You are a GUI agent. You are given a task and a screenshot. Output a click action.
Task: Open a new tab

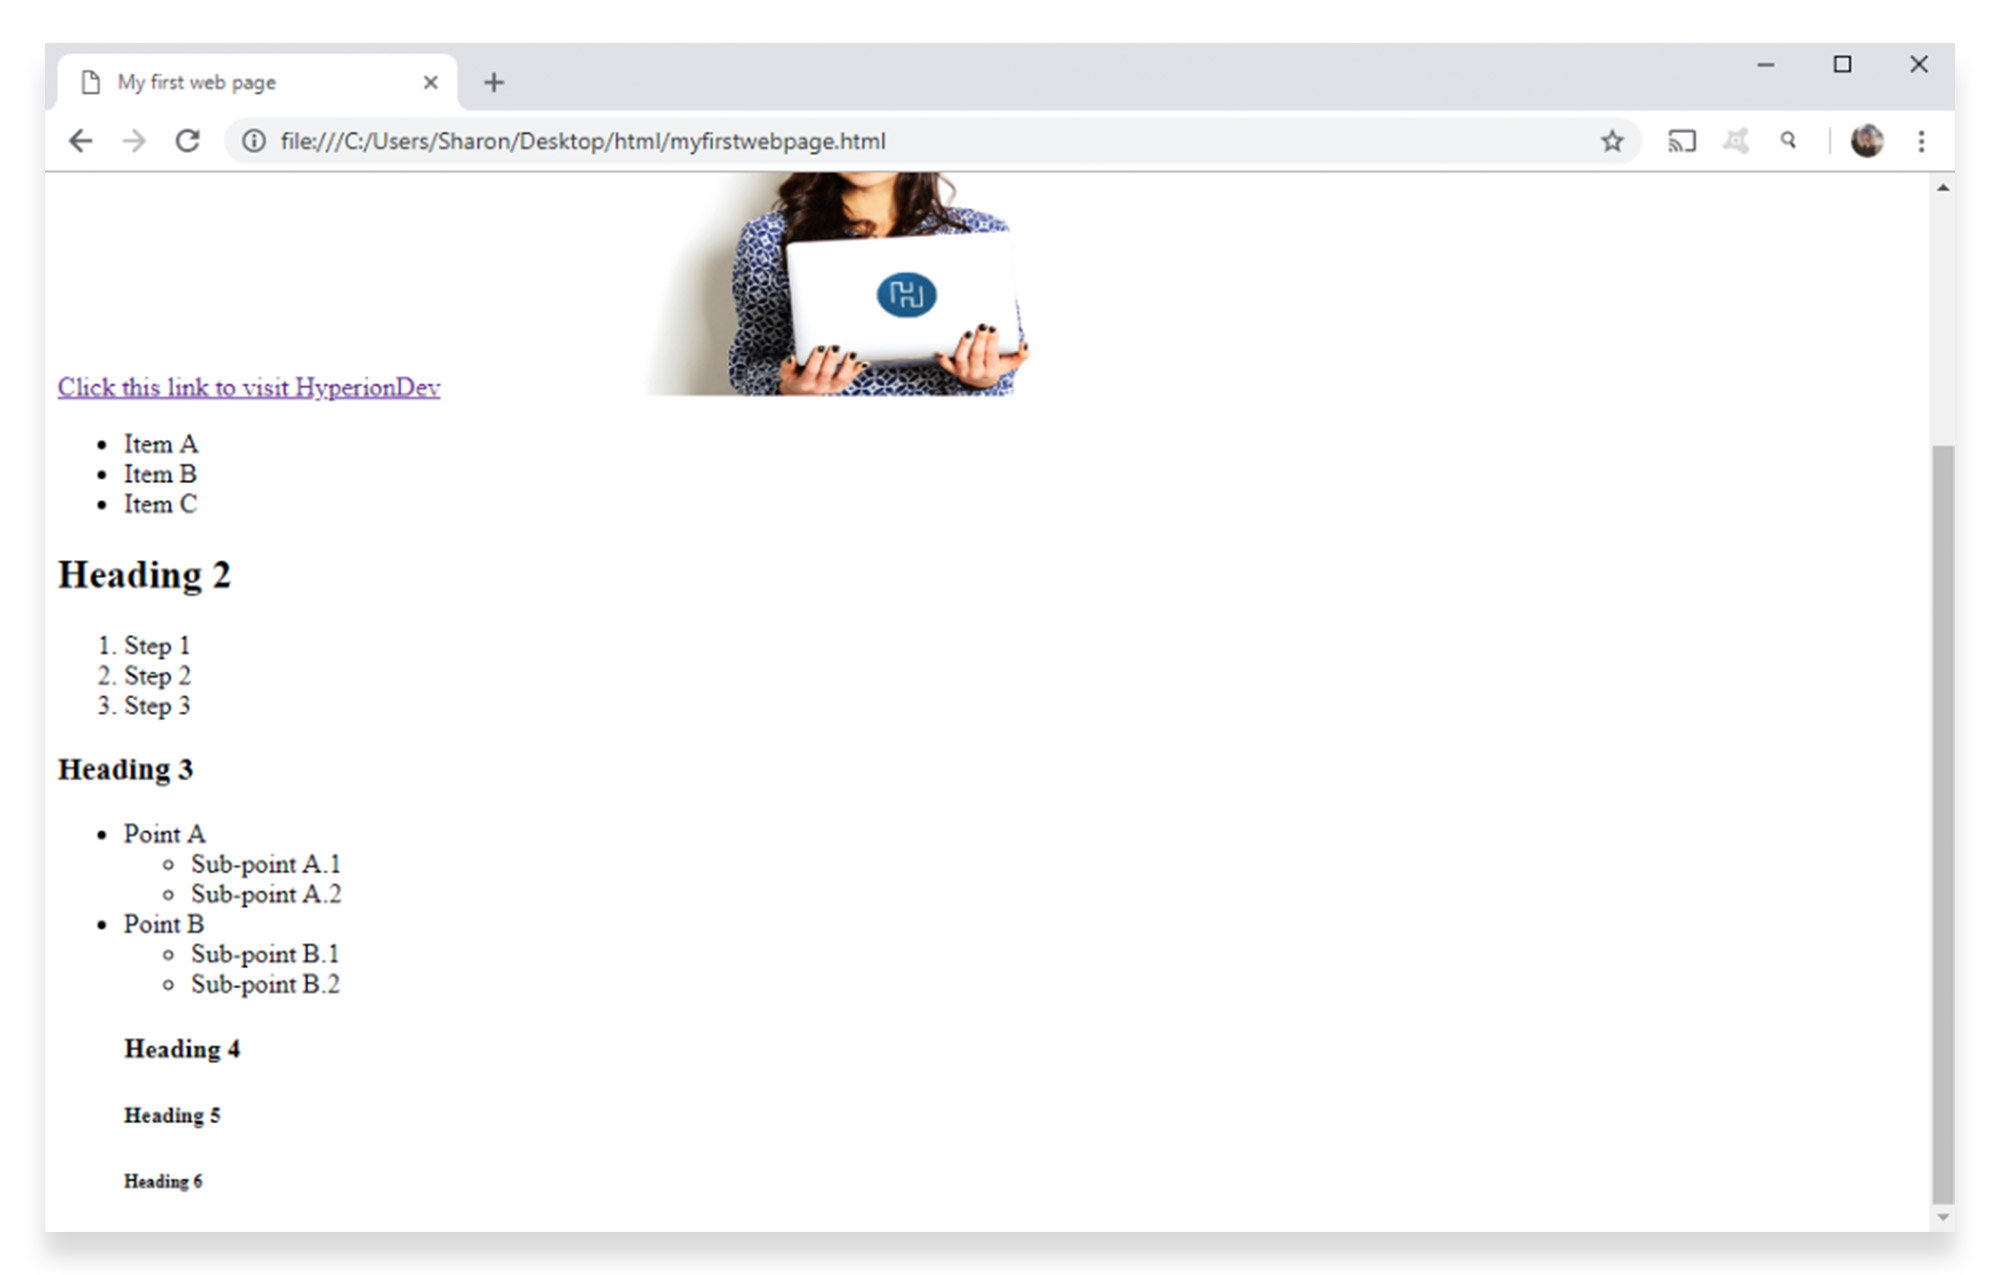(x=494, y=82)
